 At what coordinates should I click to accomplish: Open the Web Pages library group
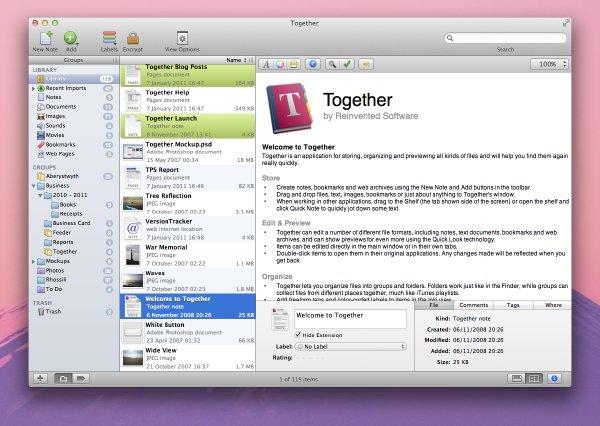click(74, 154)
